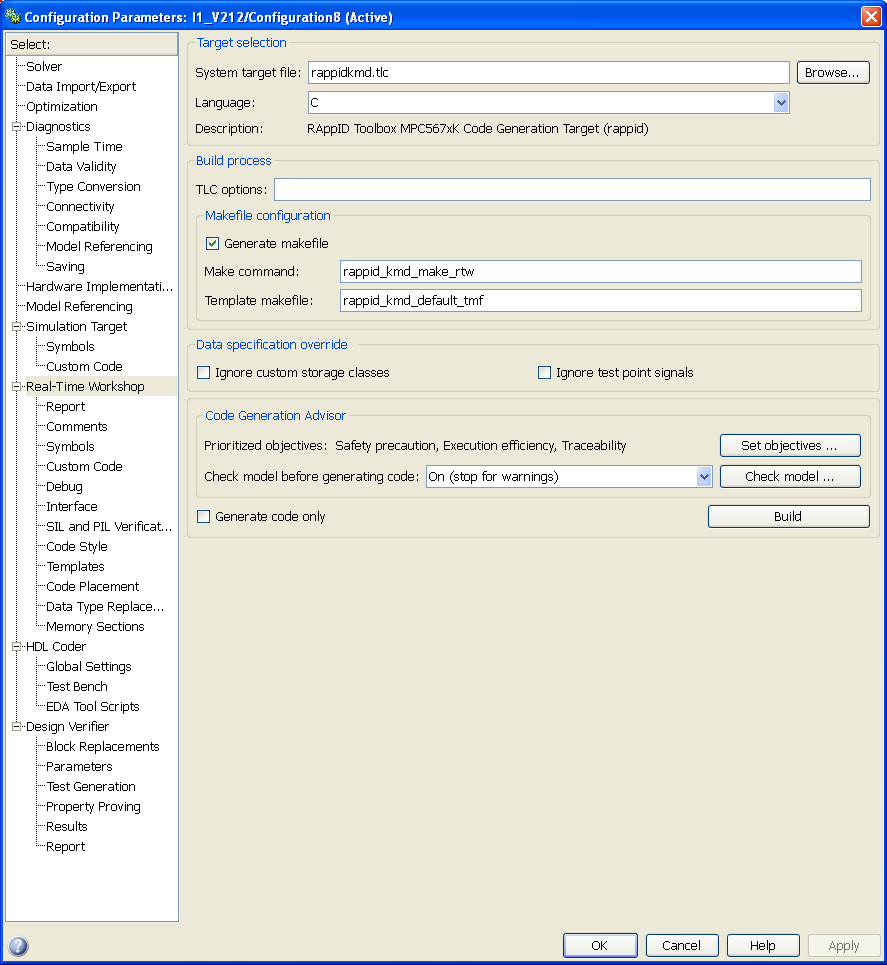Select Data Import/Export in the tree
The width and height of the screenshot is (887, 965).
coord(81,87)
